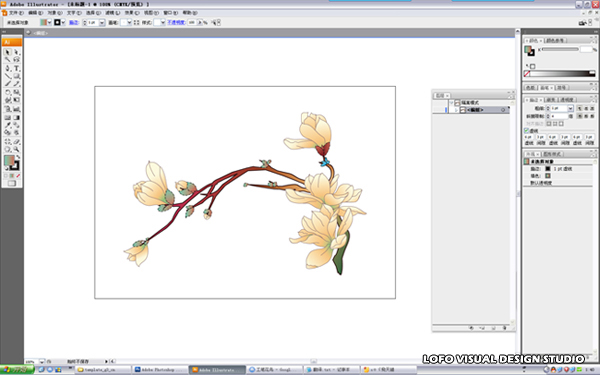This screenshot has height=375, width=600.
Task: Select the black arrow Selection tool
Action: (x=8, y=52)
